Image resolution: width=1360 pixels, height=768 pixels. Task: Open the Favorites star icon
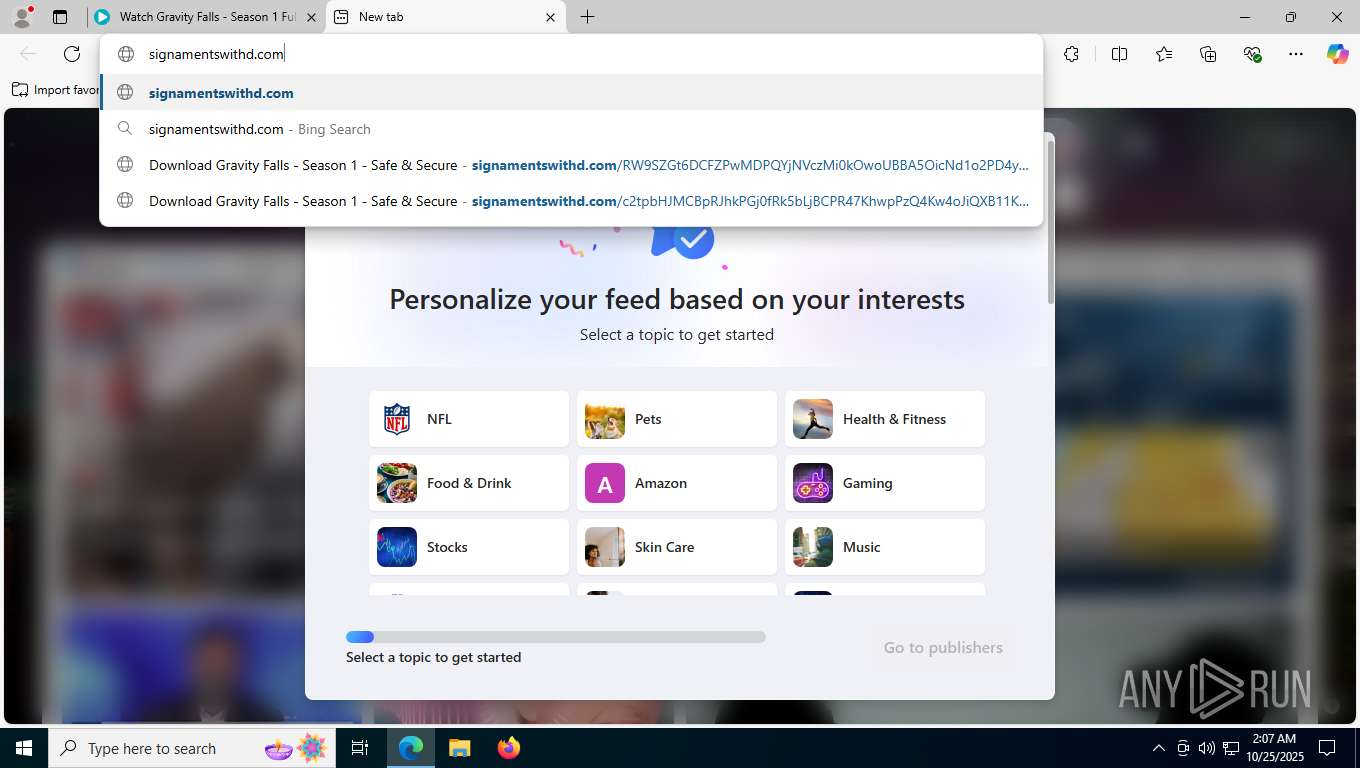coord(1164,54)
